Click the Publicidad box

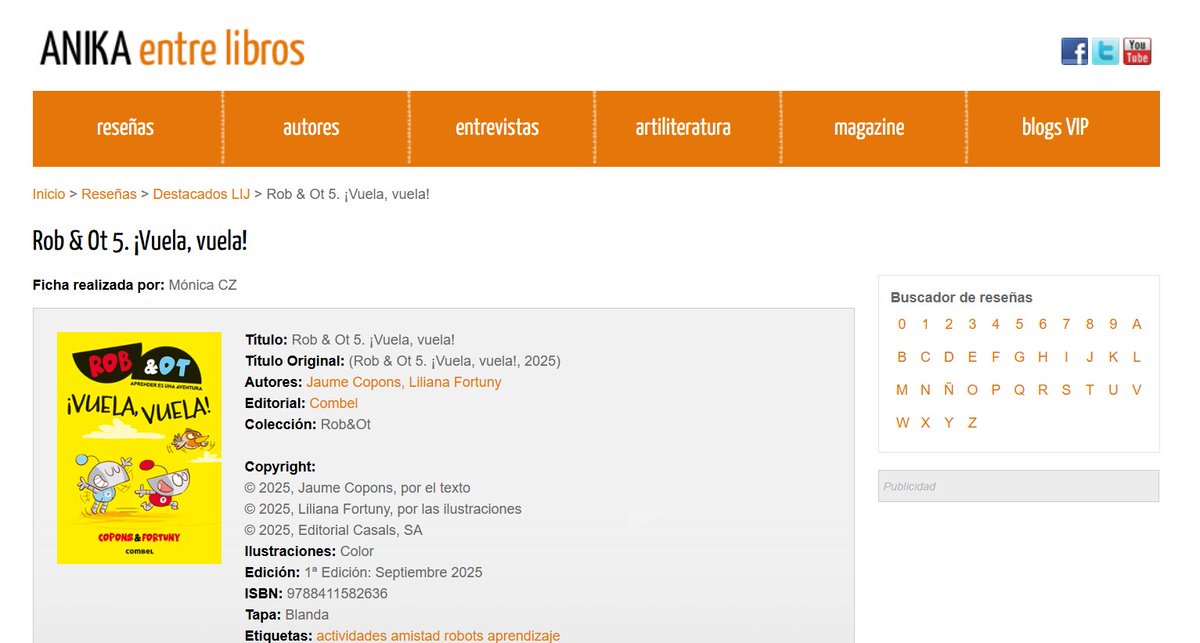1018,486
